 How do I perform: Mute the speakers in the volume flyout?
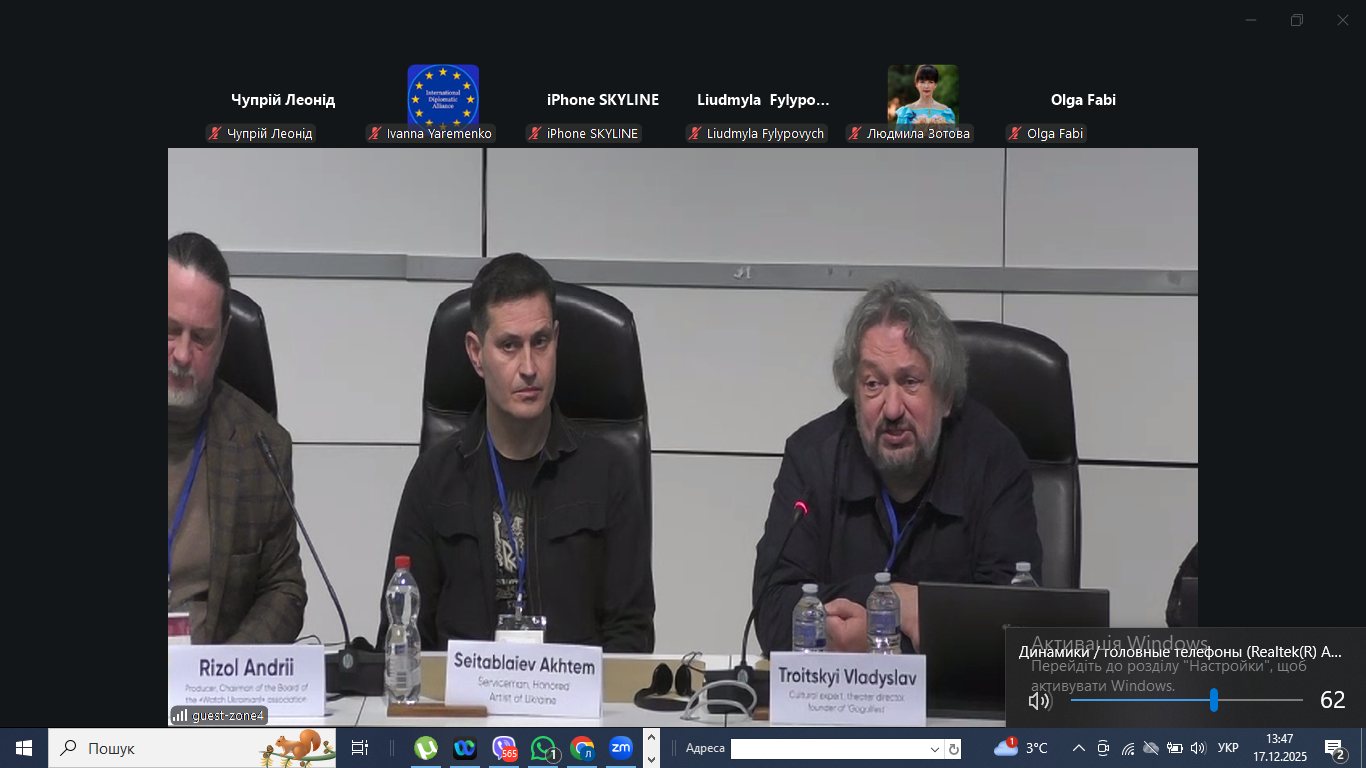coord(1040,700)
